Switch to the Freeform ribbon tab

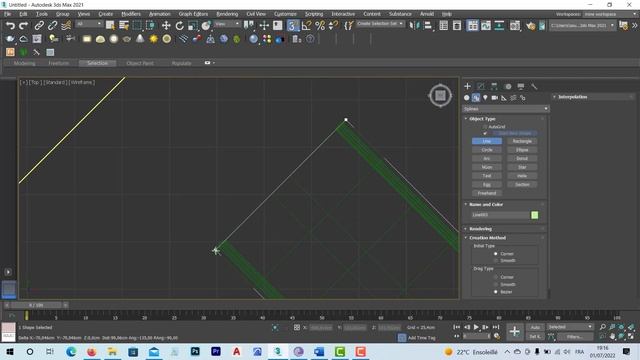pyautogui.click(x=58, y=63)
